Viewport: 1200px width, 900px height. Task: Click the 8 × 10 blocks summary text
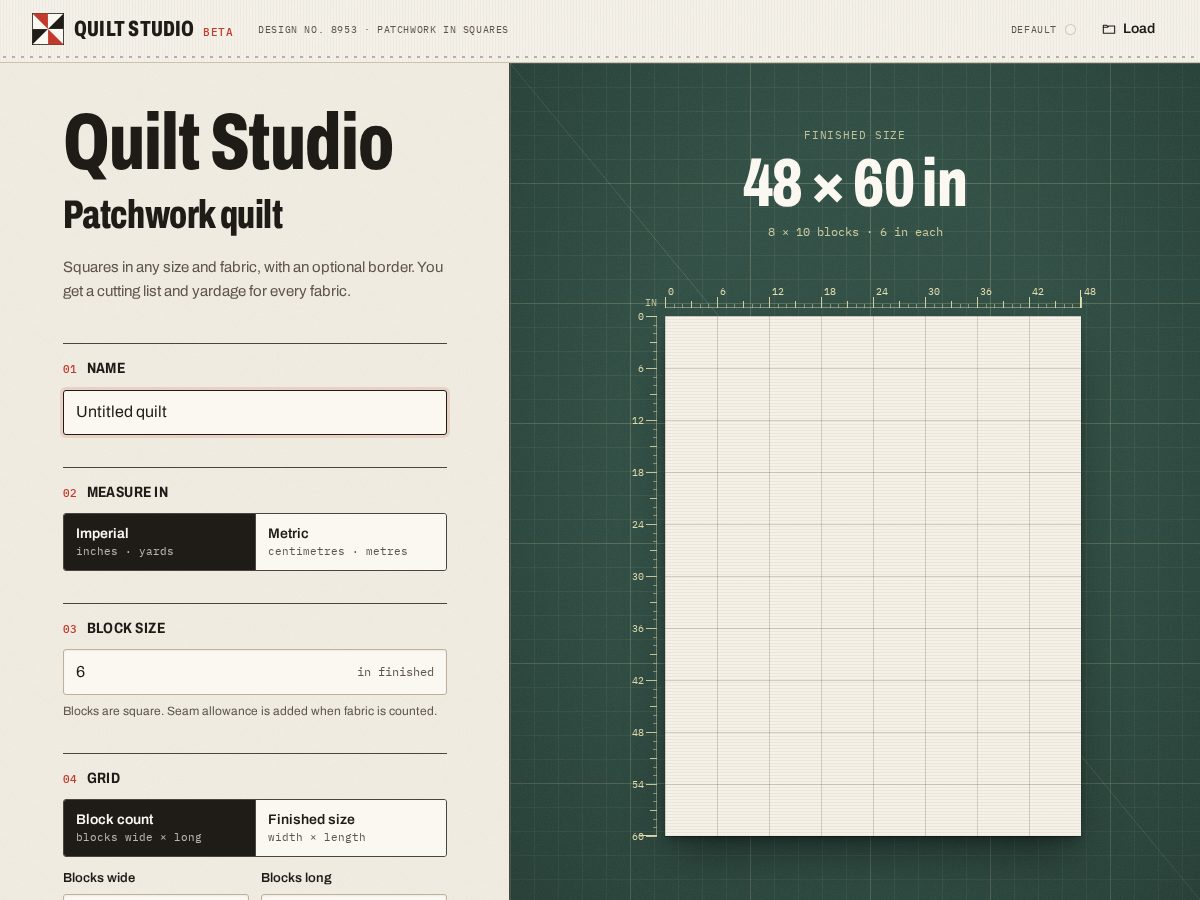(x=855, y=232)
